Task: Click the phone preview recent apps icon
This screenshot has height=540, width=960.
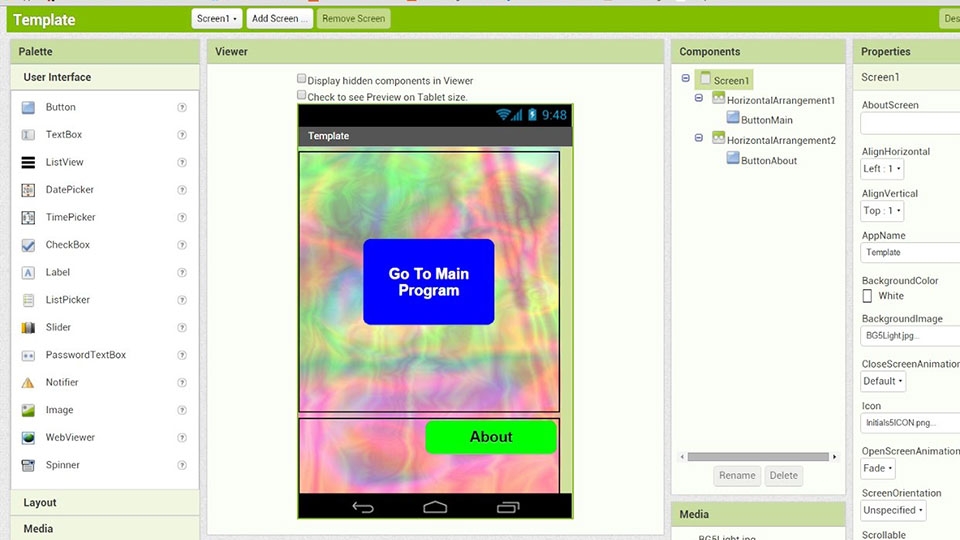Action: [x=508, y=507]
